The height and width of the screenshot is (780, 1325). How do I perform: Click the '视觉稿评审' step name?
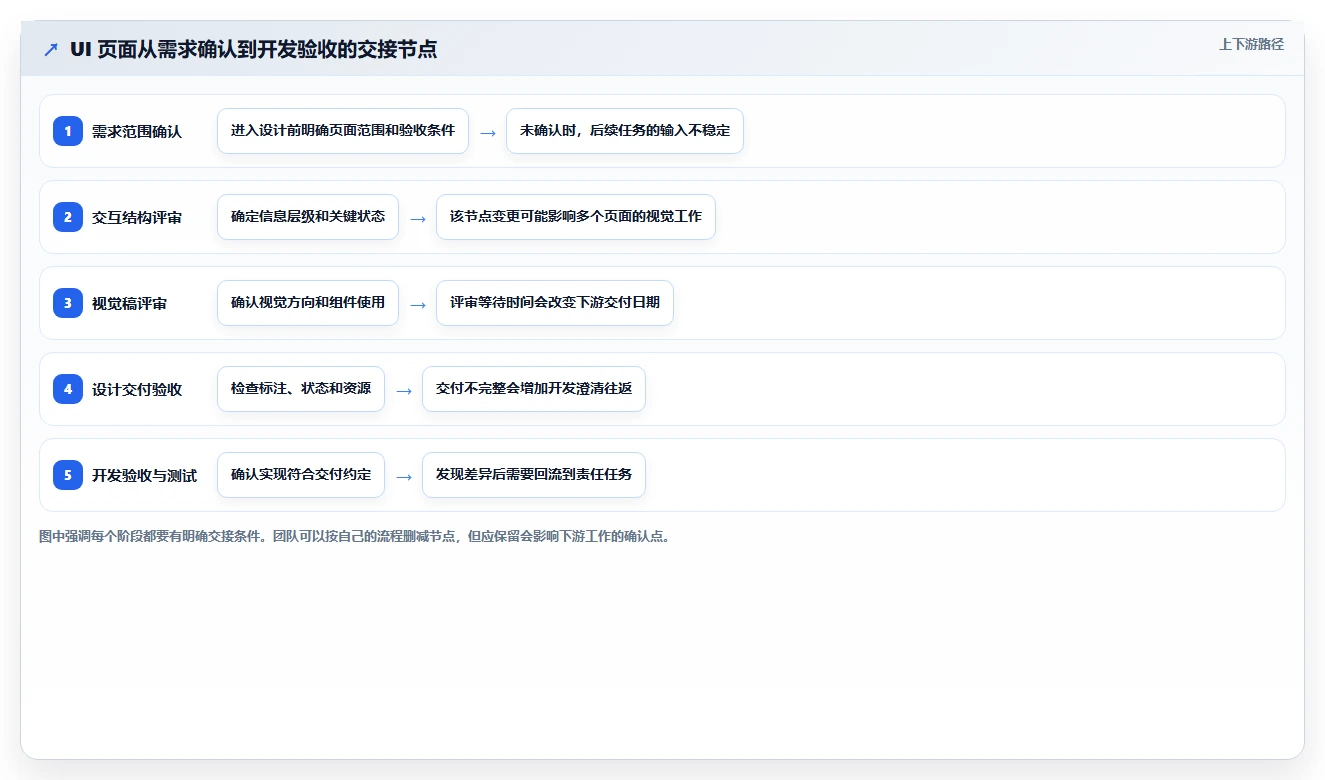pos(129,303)
